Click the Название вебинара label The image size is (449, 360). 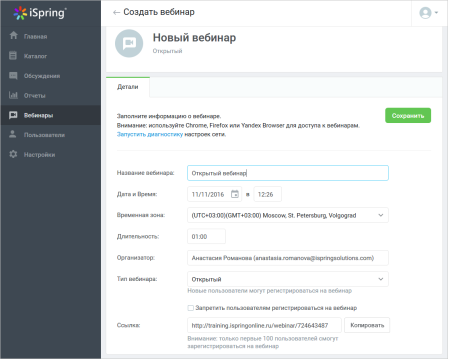(x=145, y=173)
